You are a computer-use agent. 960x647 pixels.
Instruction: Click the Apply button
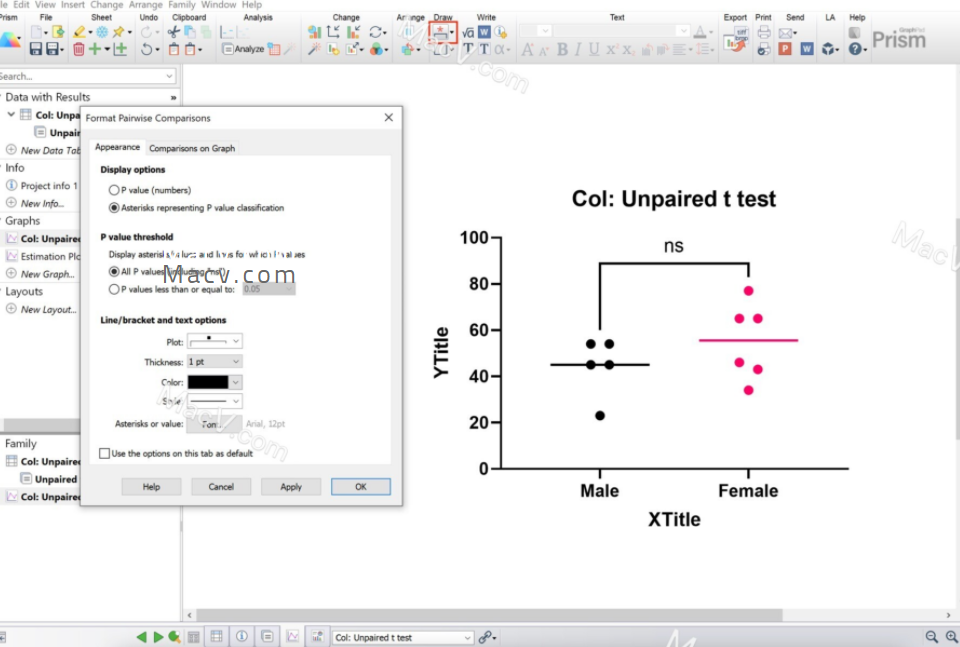tap(291, 487)
